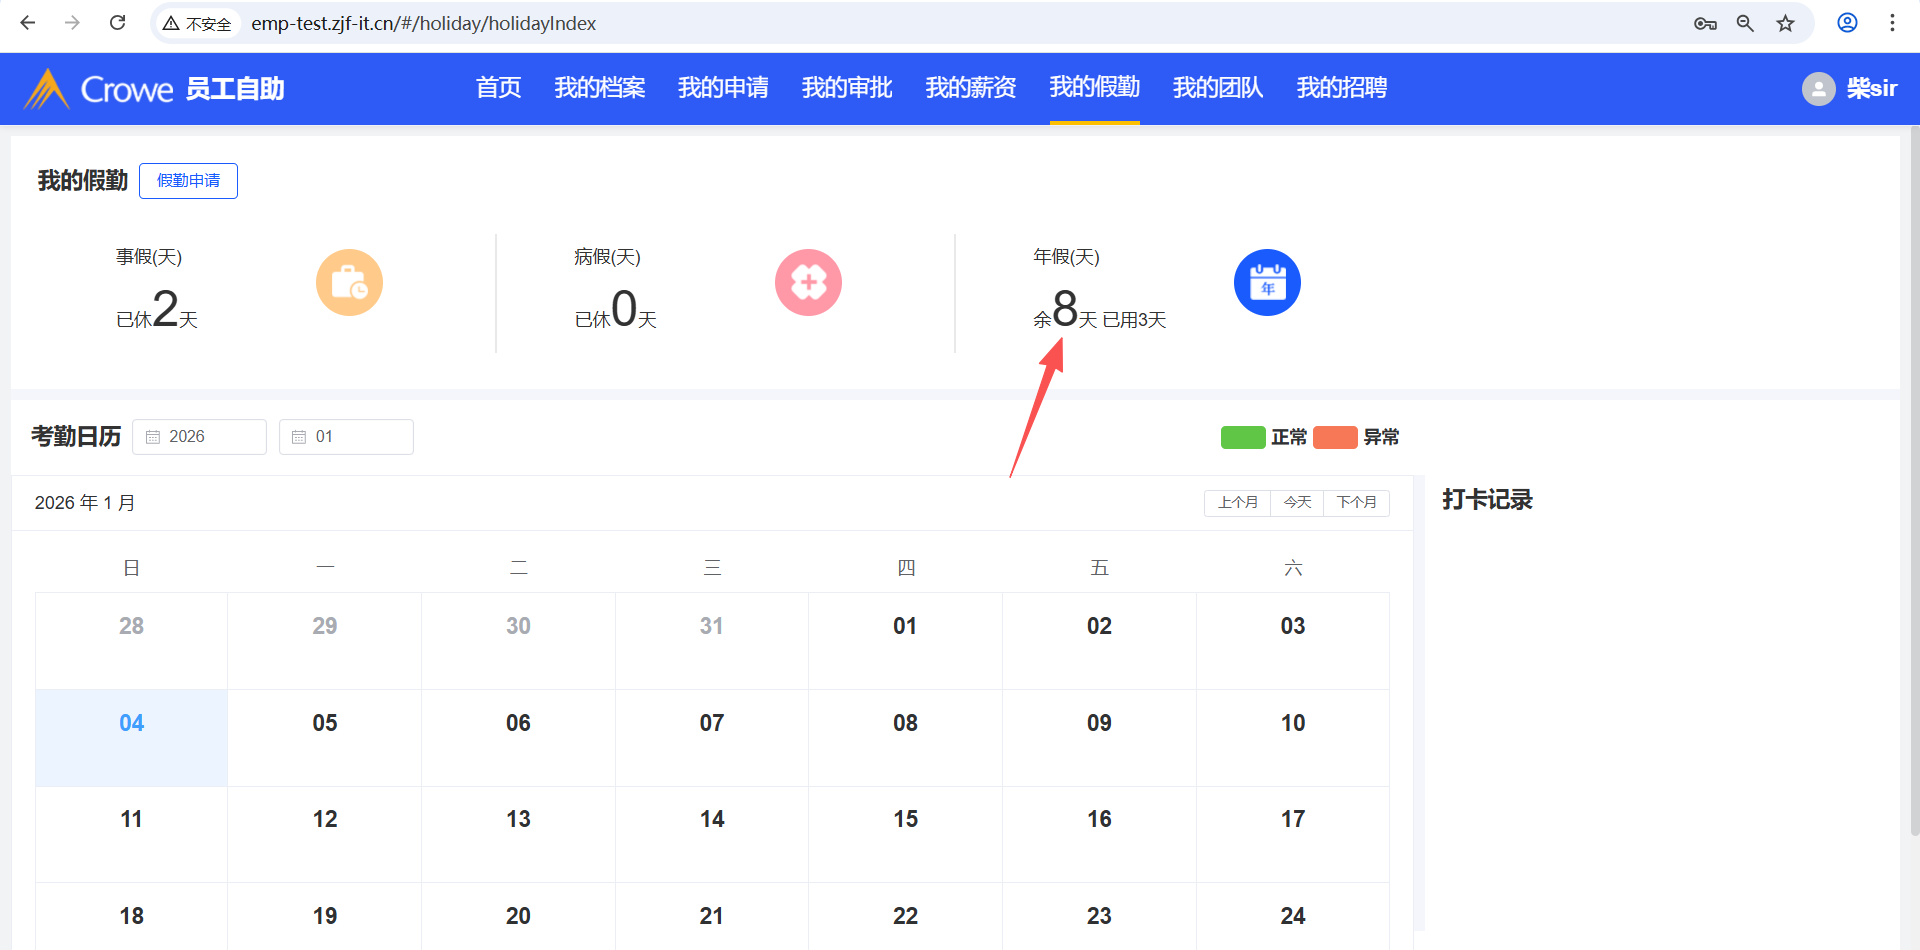1920x950 pixels.
Task: Switch to 我的薪资 tab
Action: pyautogui.click(x=970, y=88)
